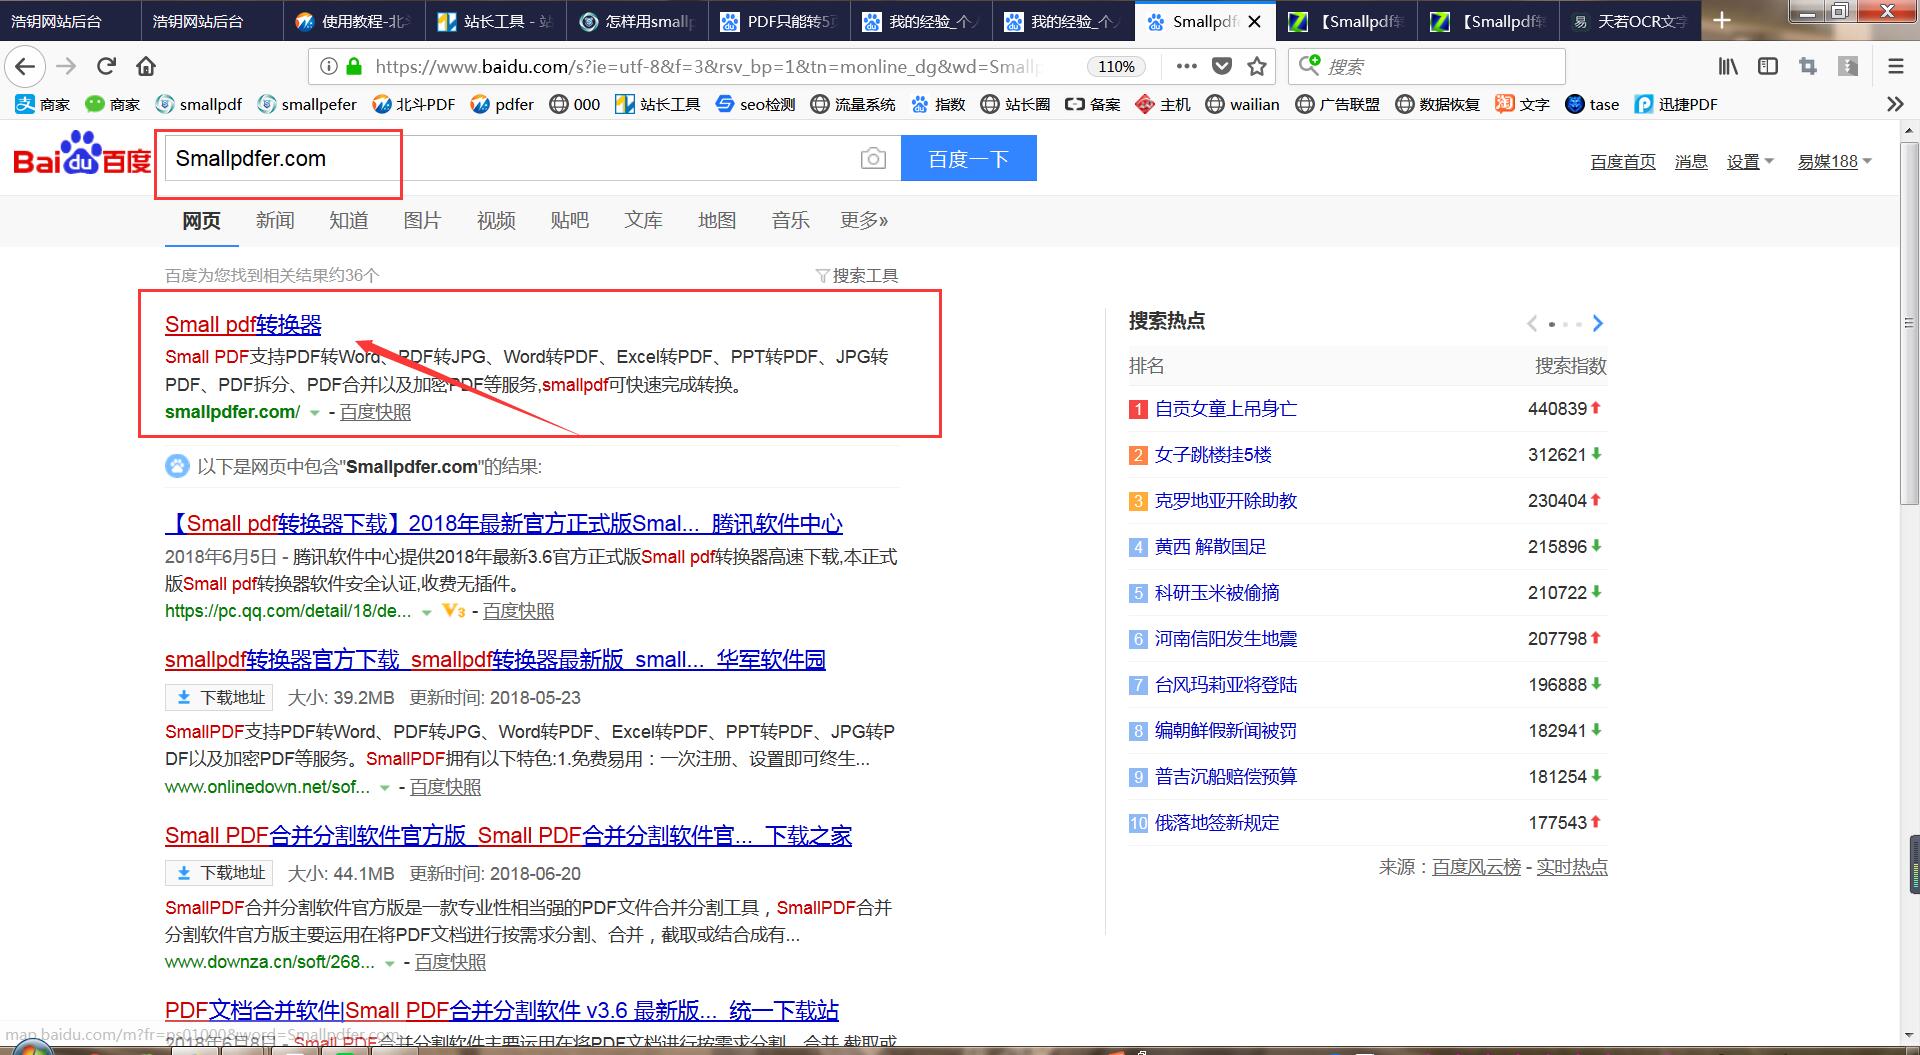The width and height of the screenshot is (1920, 1055).
Task: Open 腾讯软件中心 Small pdf download result
Action: point(504,523)
